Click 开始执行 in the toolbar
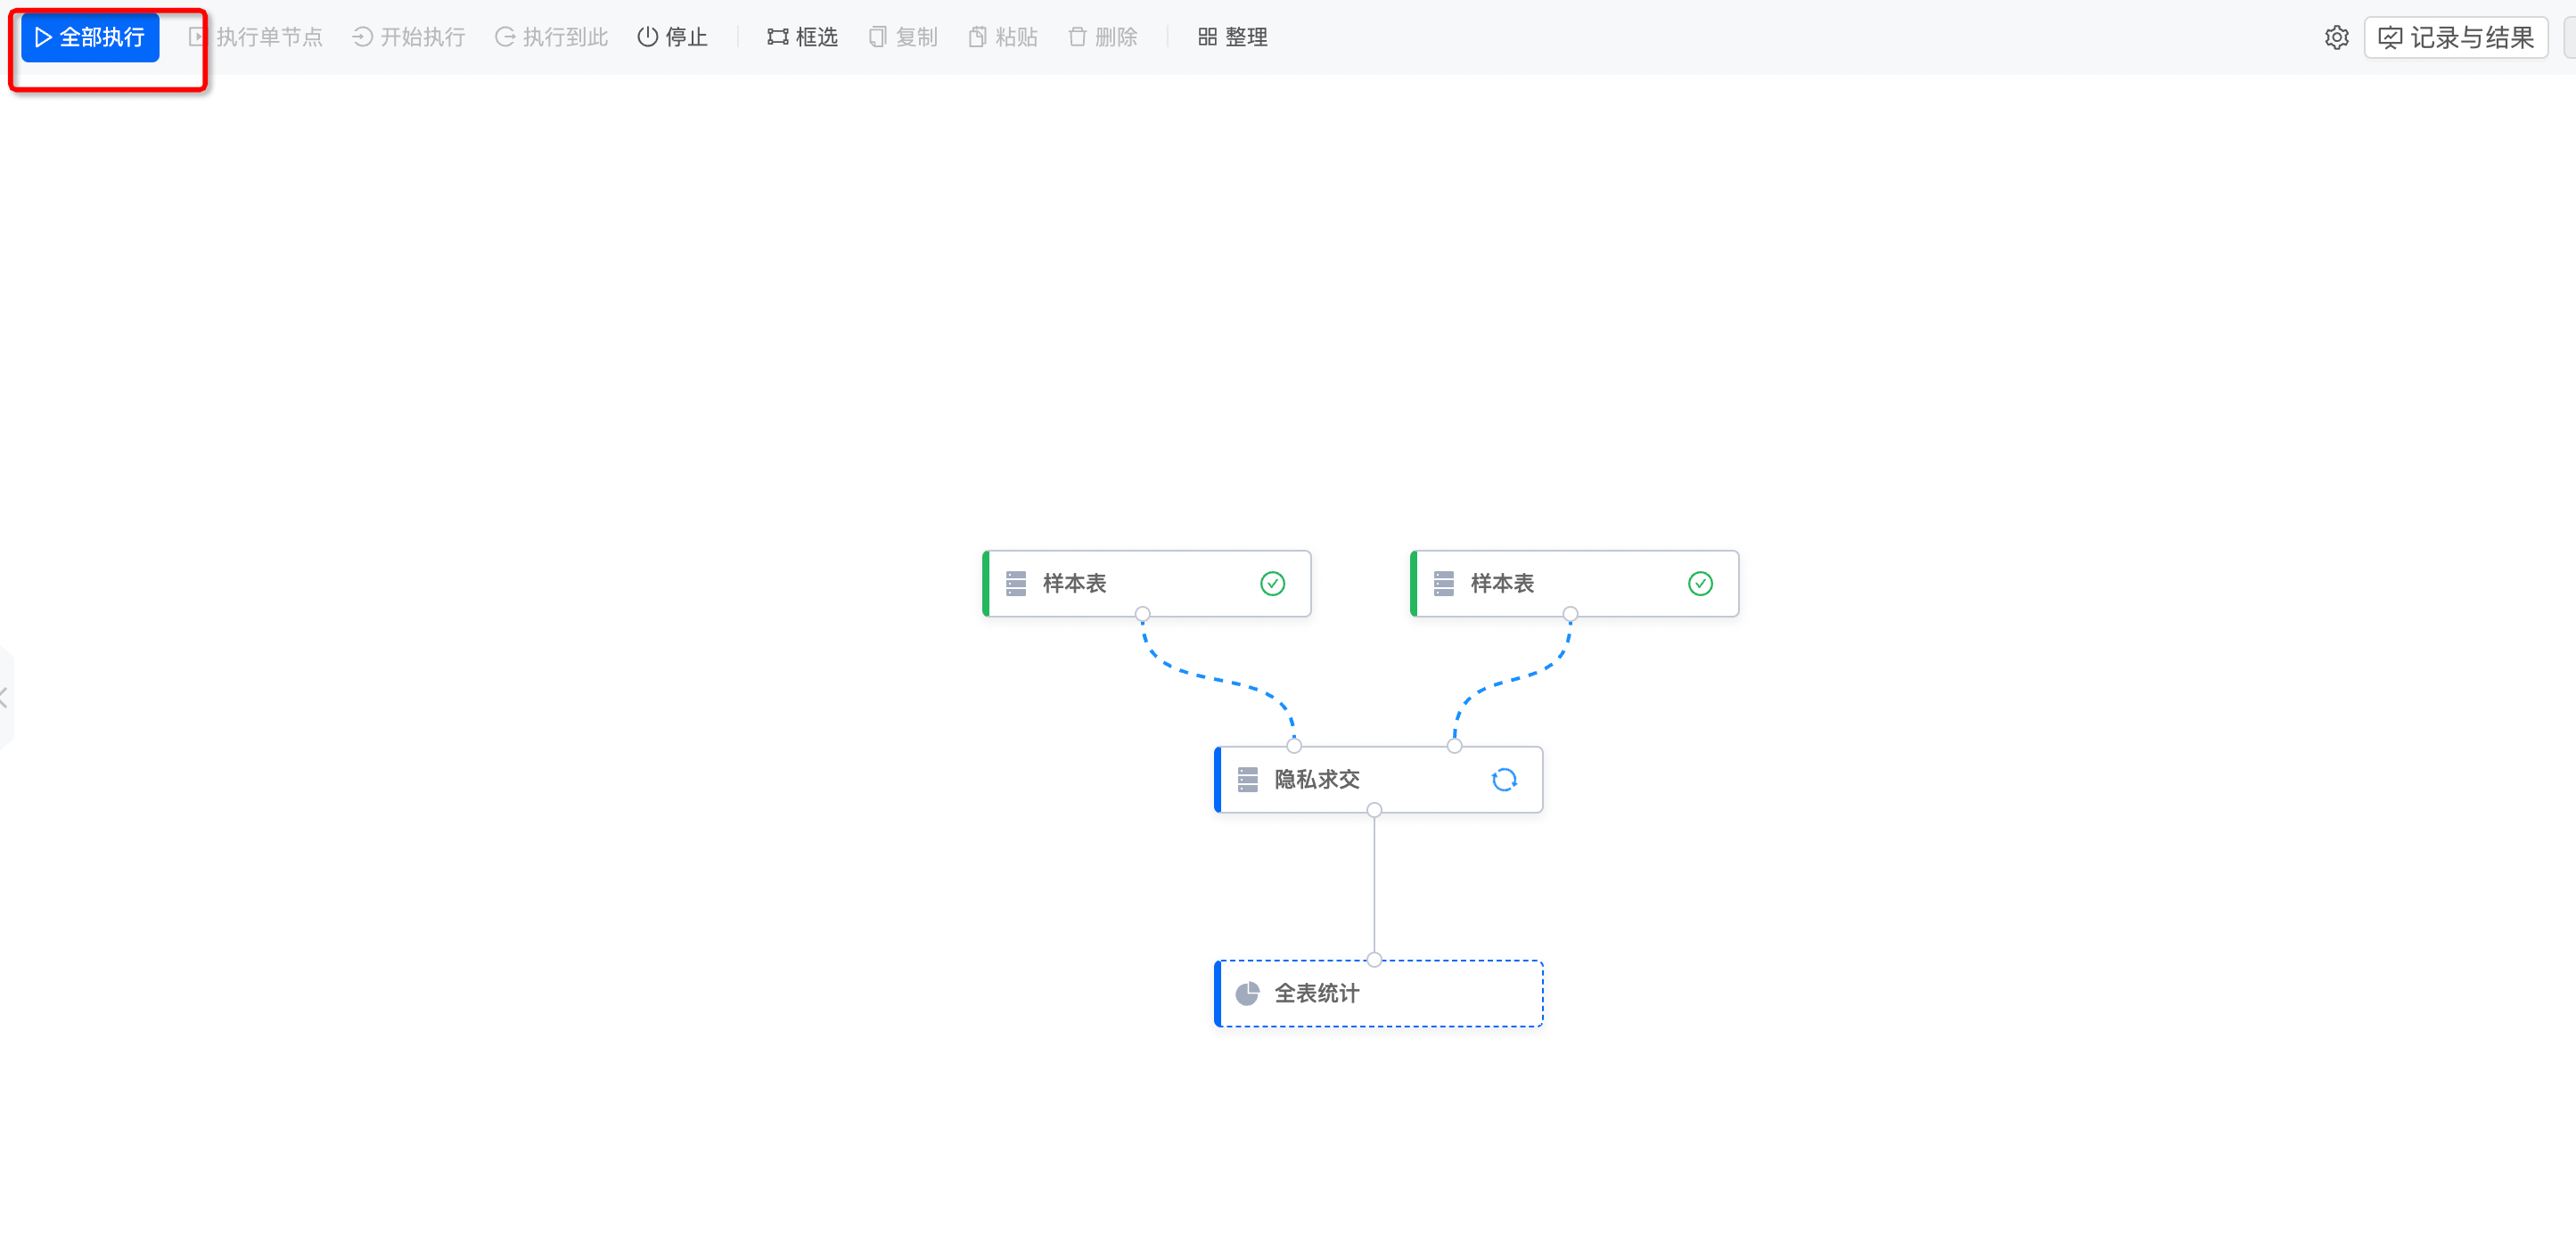Screen dimensions: 2576x1260 (409, 37)
